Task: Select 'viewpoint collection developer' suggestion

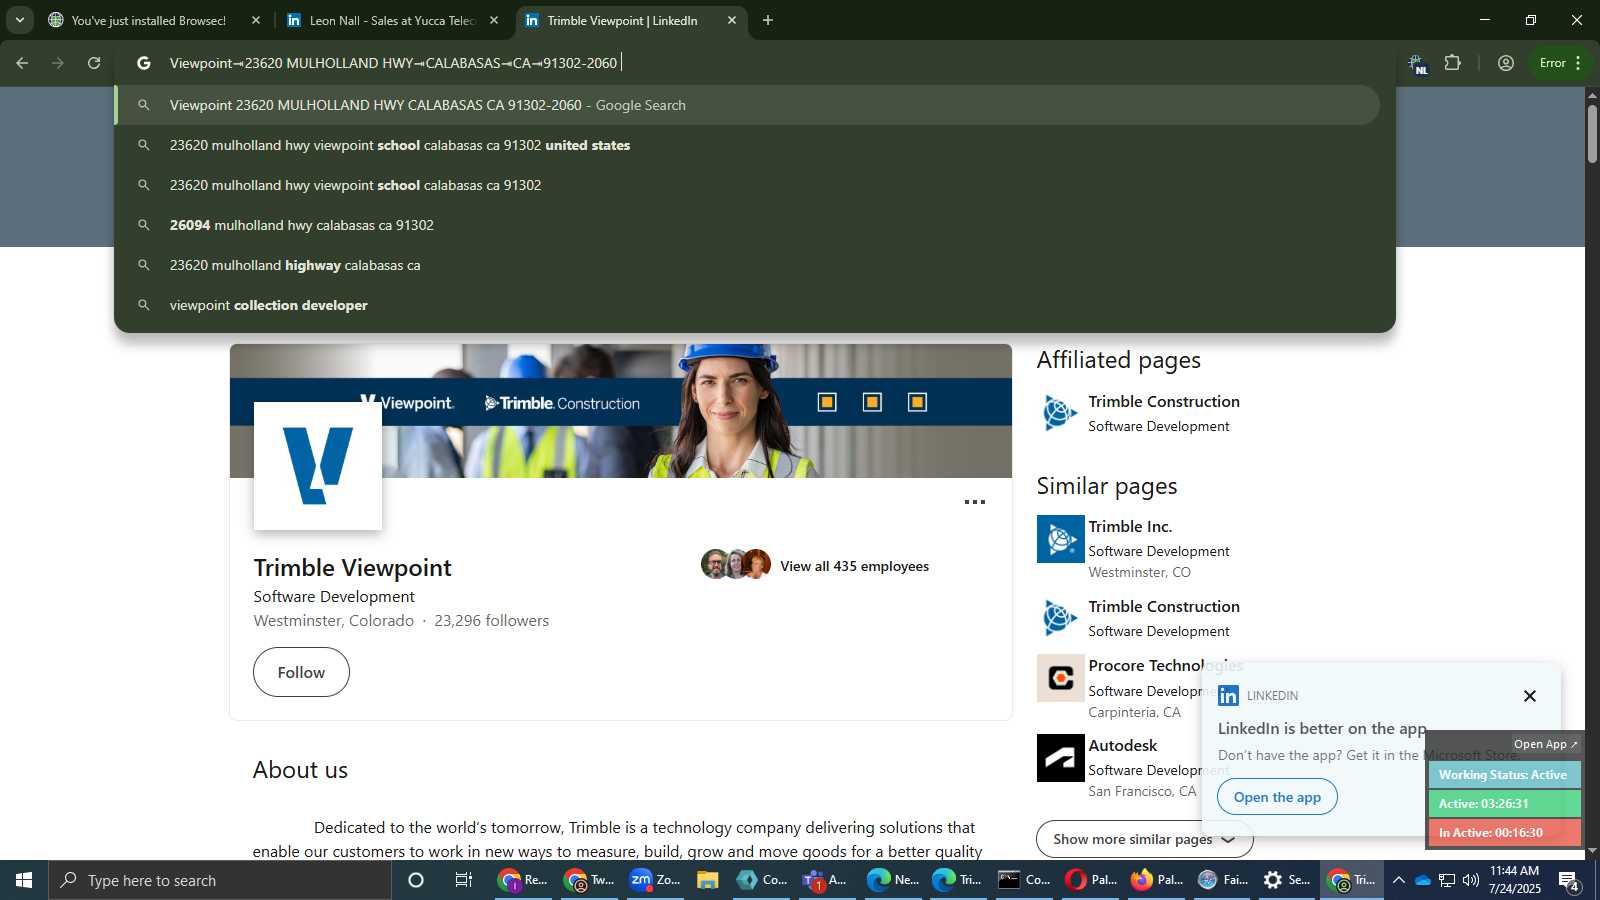Action: [x=747, y=305]
